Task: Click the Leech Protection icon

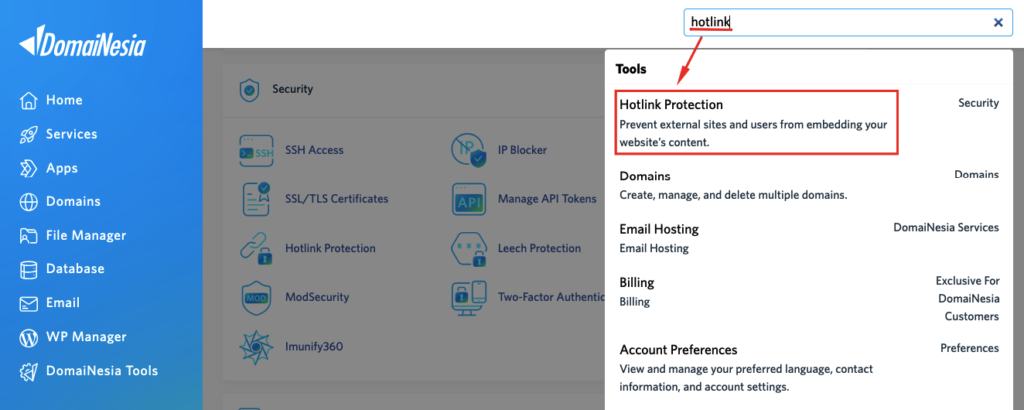Action: 468,249
